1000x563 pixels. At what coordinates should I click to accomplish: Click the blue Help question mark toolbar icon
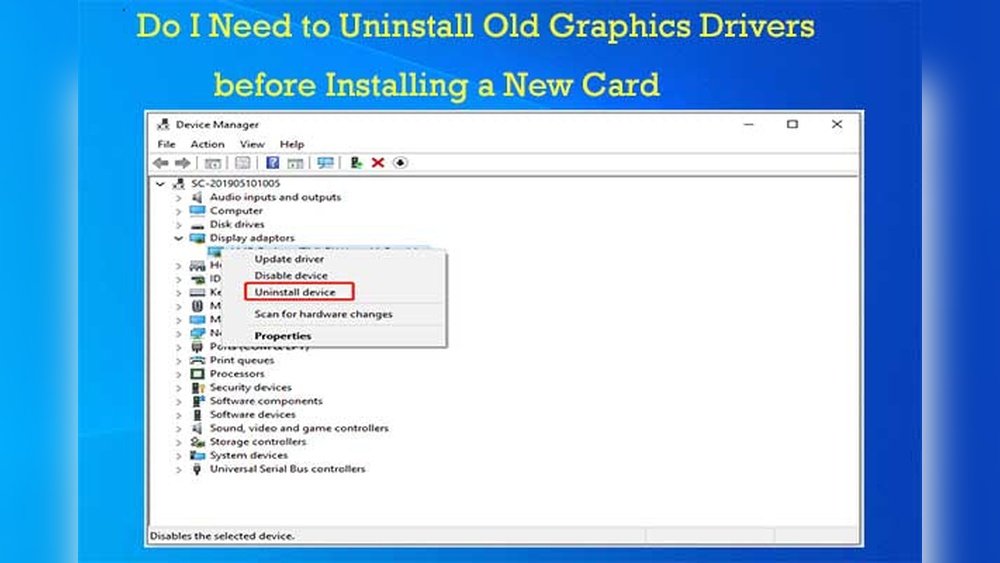(272, 163)
